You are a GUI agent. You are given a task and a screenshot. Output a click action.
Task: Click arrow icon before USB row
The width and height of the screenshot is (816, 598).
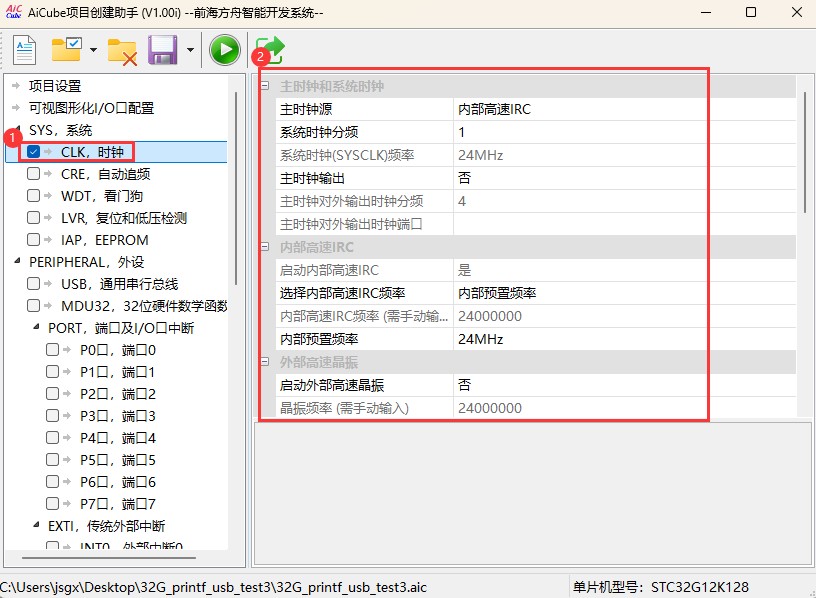[x=48, y=283]
